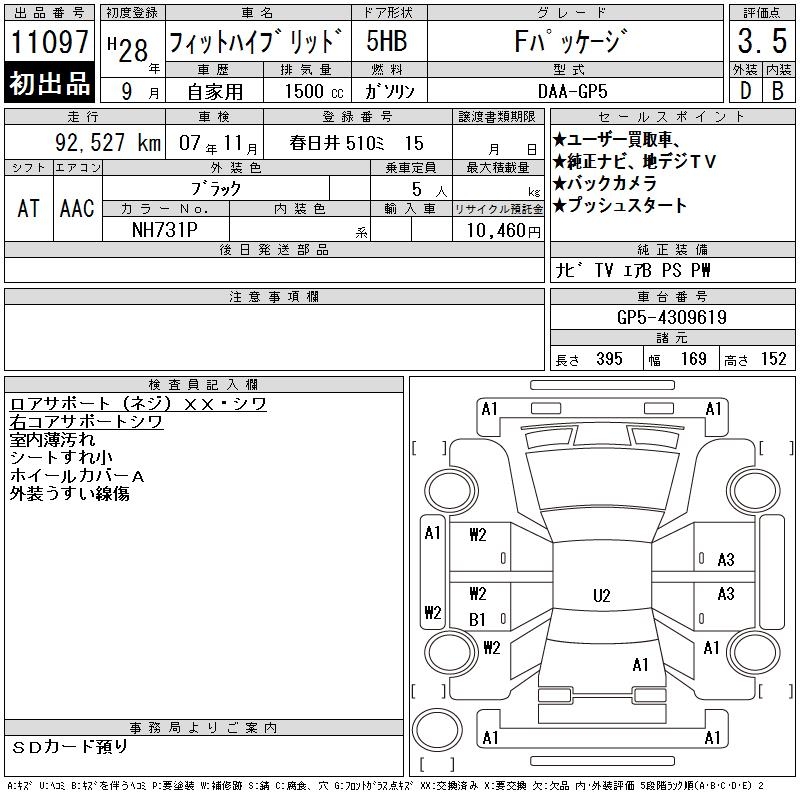Screen dimensions: 800x800
Task: Click the seating capacity 5 人
Action: [429, 190]
